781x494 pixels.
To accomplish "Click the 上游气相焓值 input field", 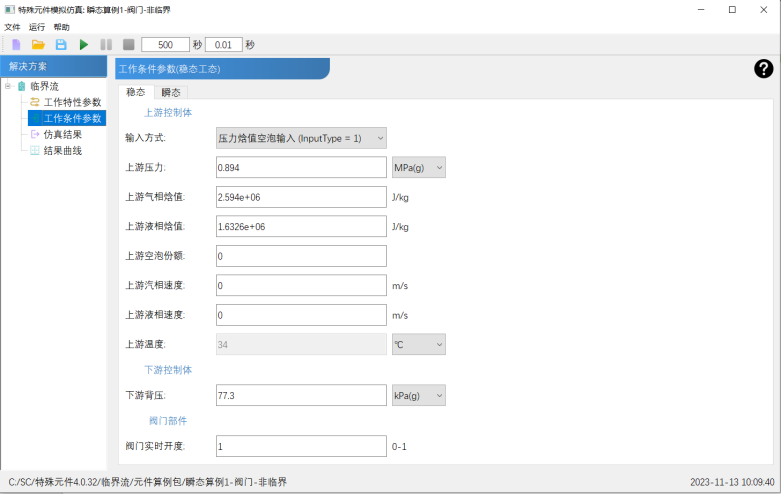I will (x=301, y=198).
